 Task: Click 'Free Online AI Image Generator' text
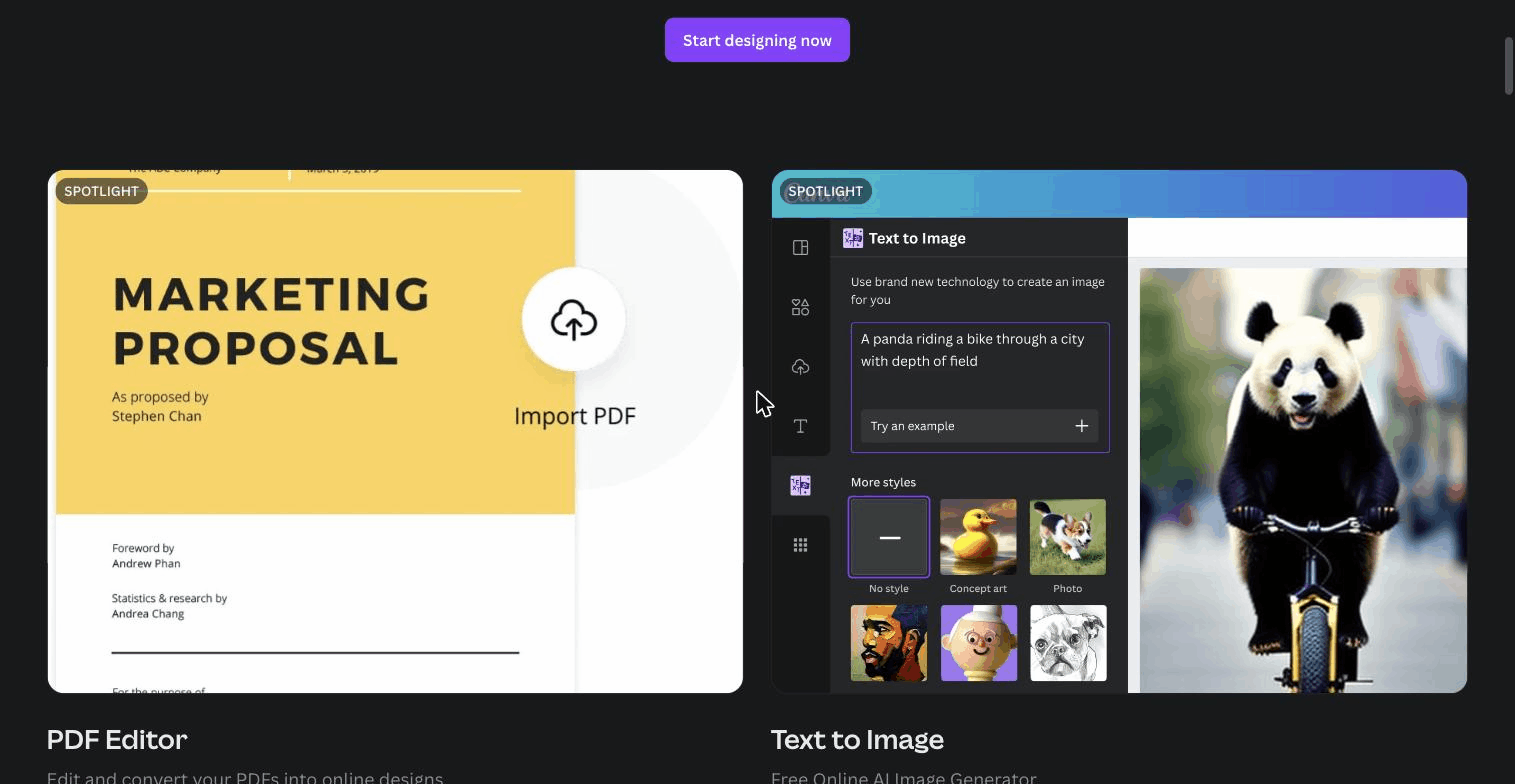click(x=903, y=777)
